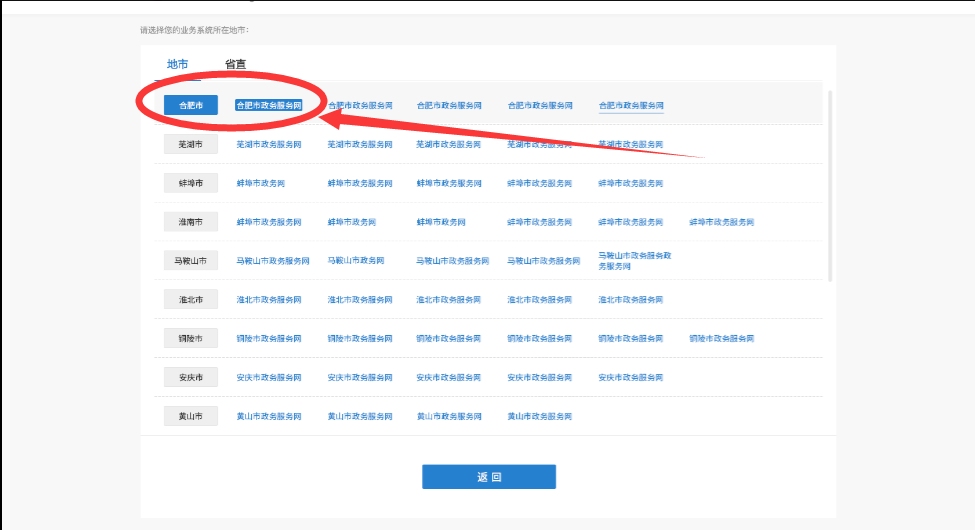Select the 淮北市 city button
This screenshot has height=530, width=975.
pyautogui.click(x=190, y=299)
